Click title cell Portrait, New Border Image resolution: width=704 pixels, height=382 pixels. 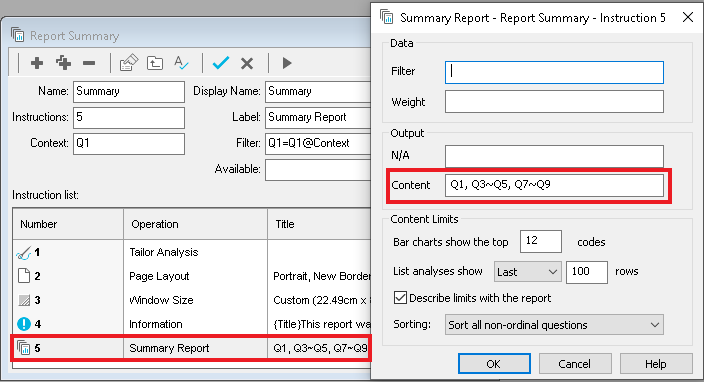321,276
